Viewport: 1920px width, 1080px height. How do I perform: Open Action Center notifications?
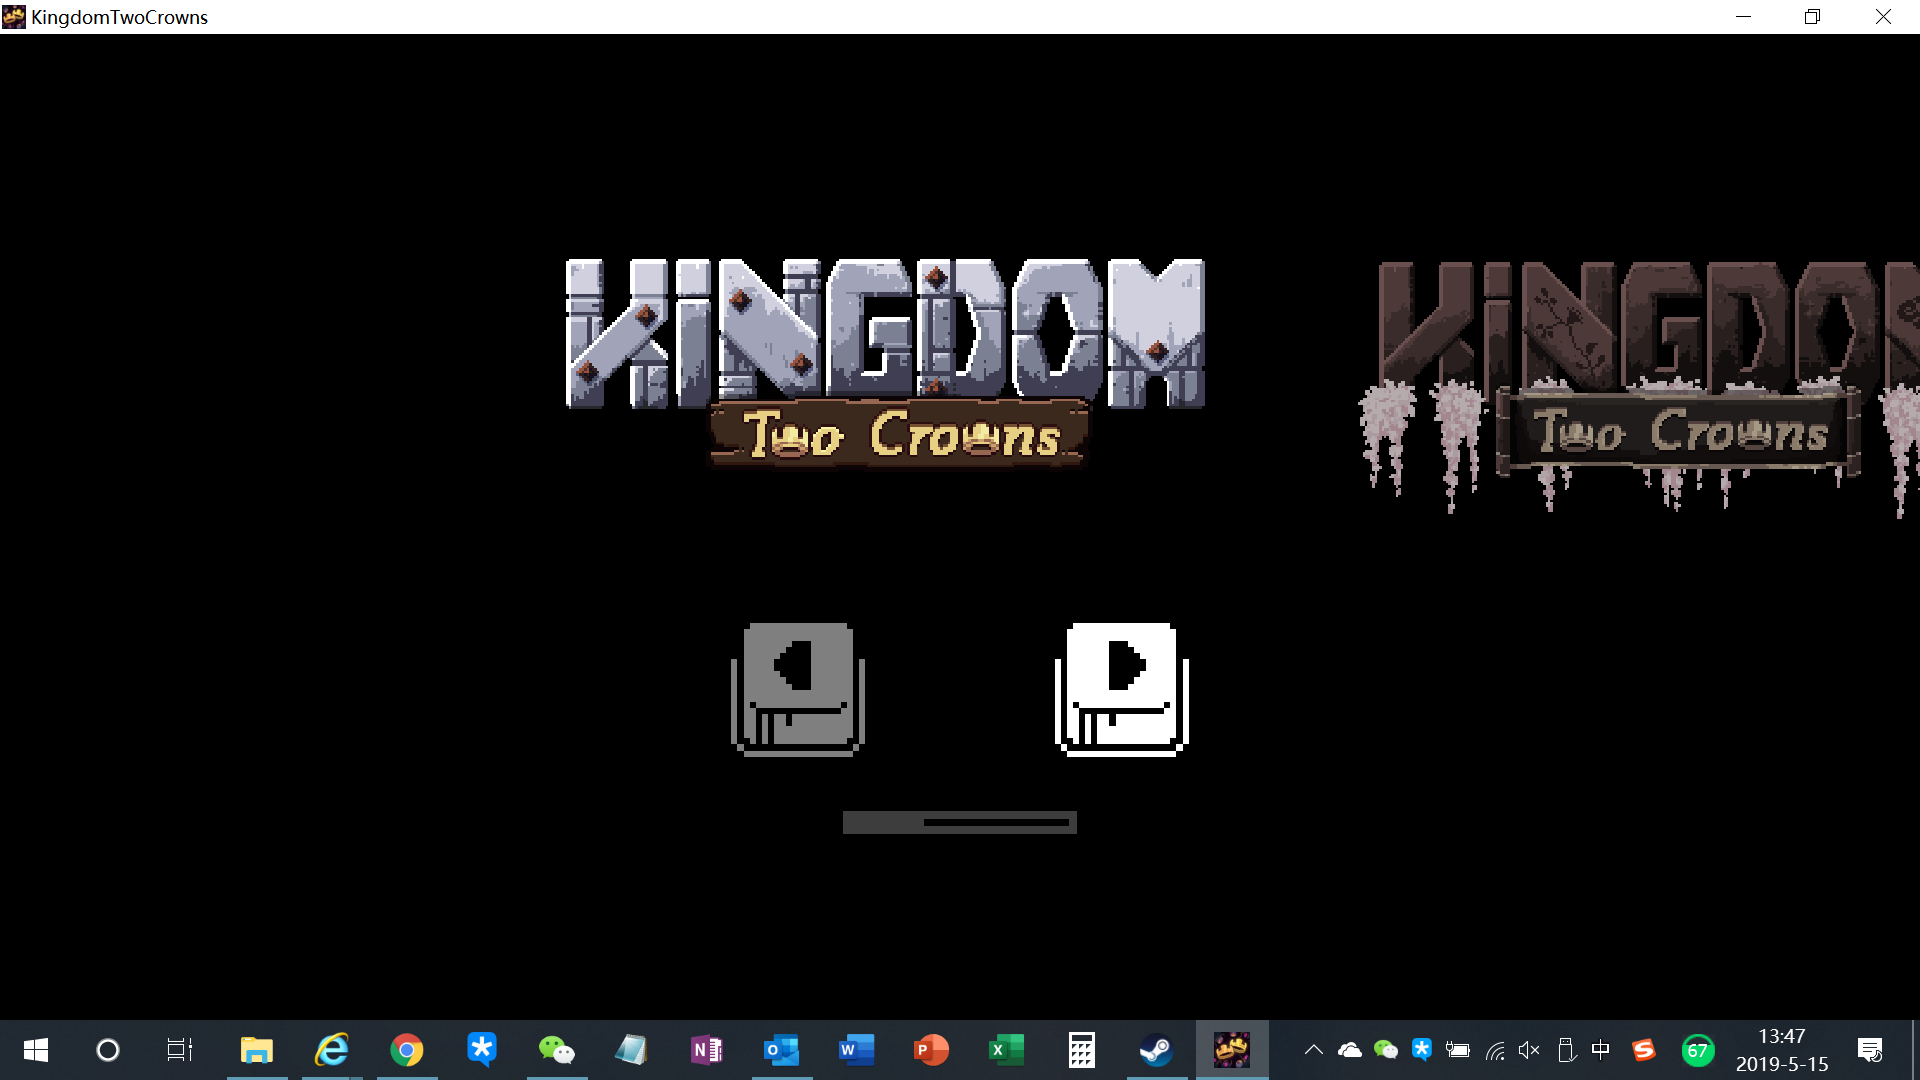pos(1870,1050)
